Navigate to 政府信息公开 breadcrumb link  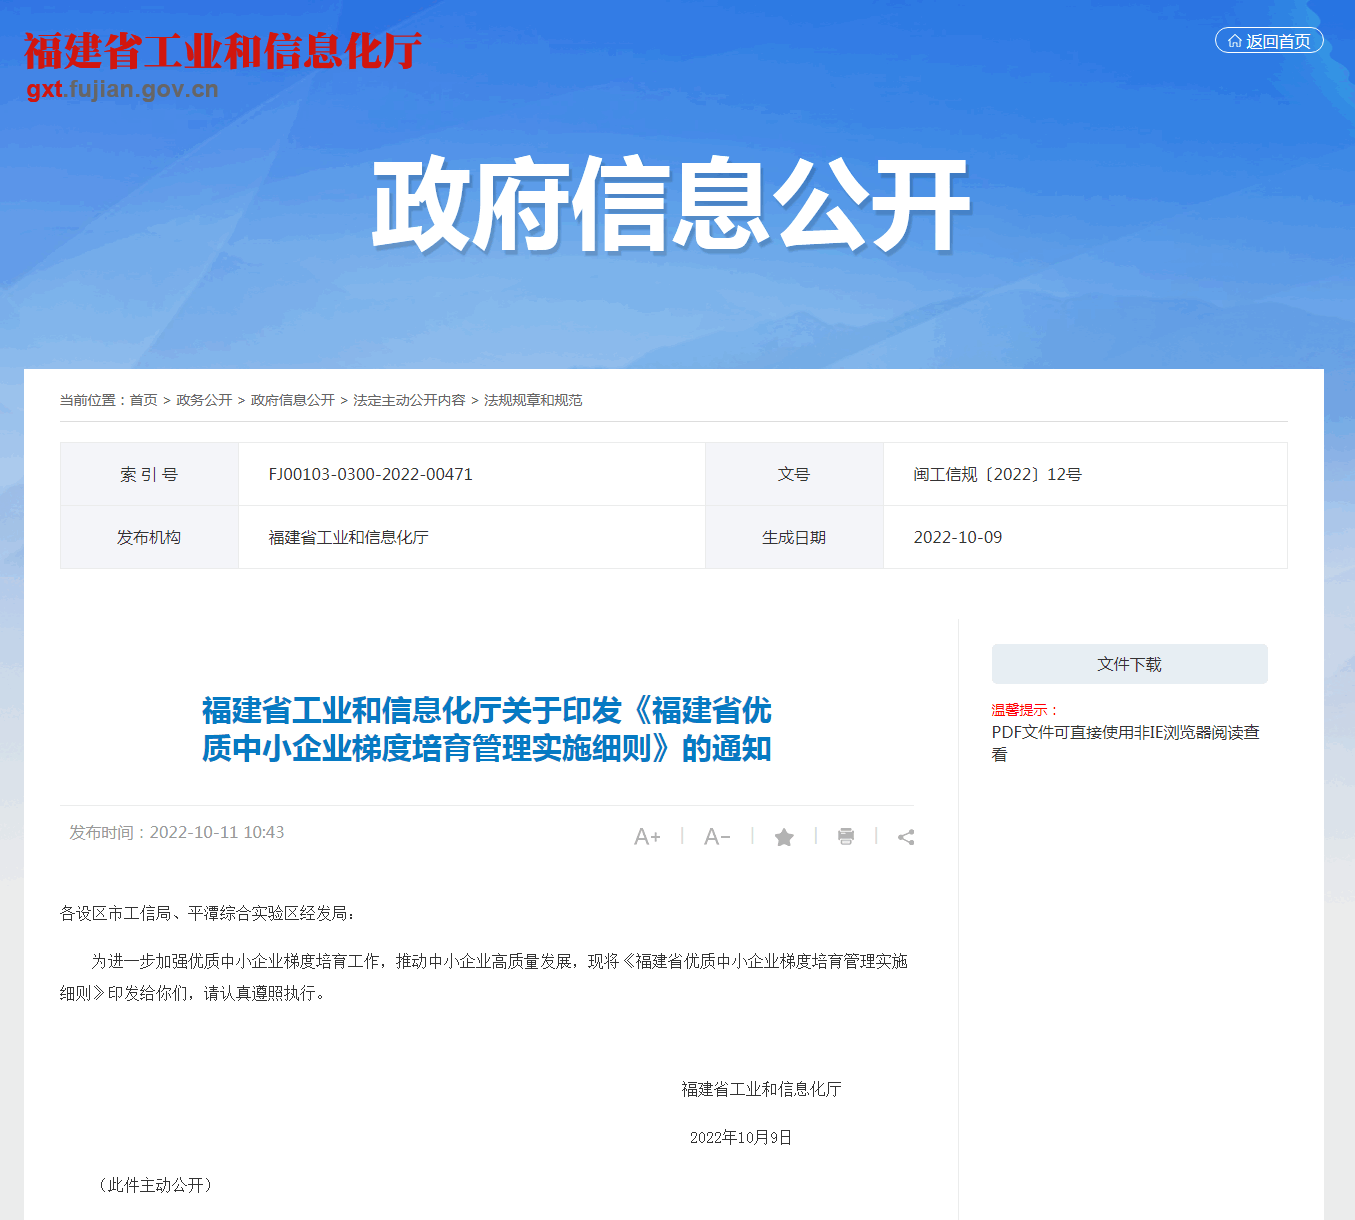[292, 400]
